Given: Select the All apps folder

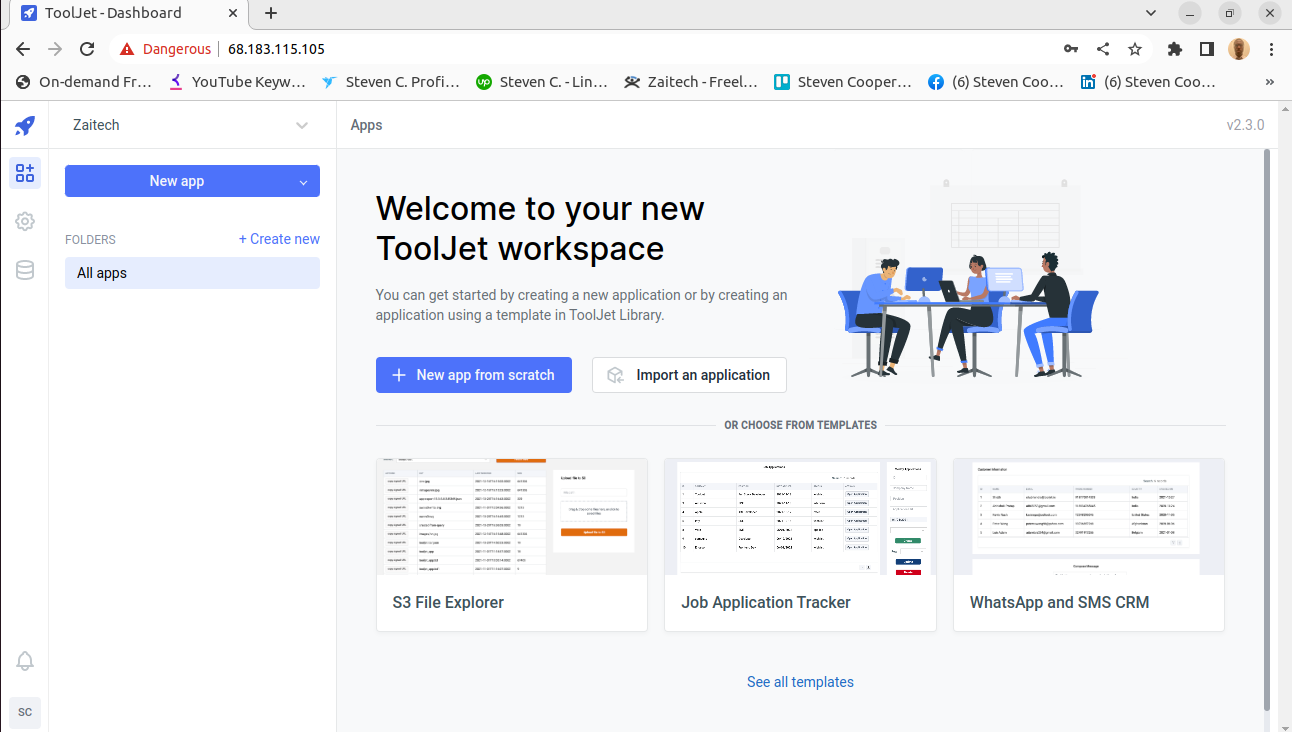Looking at the screenshot, I should point(101,272).
